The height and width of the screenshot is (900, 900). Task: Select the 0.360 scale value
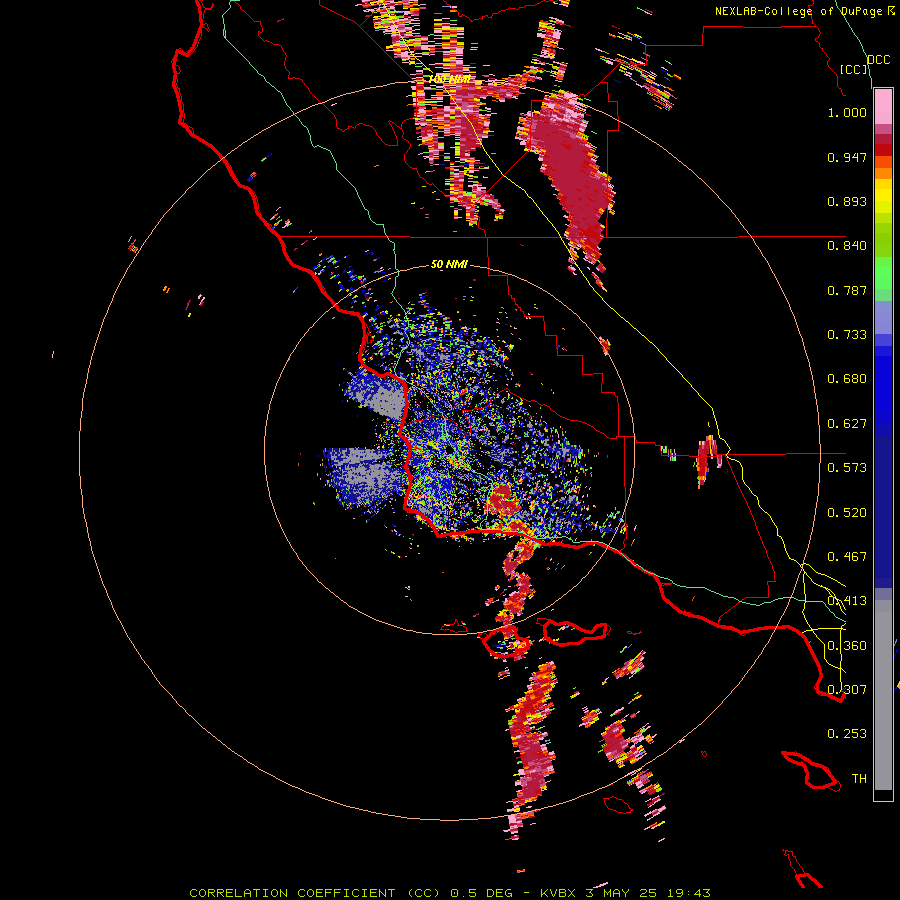coord(847,646)
